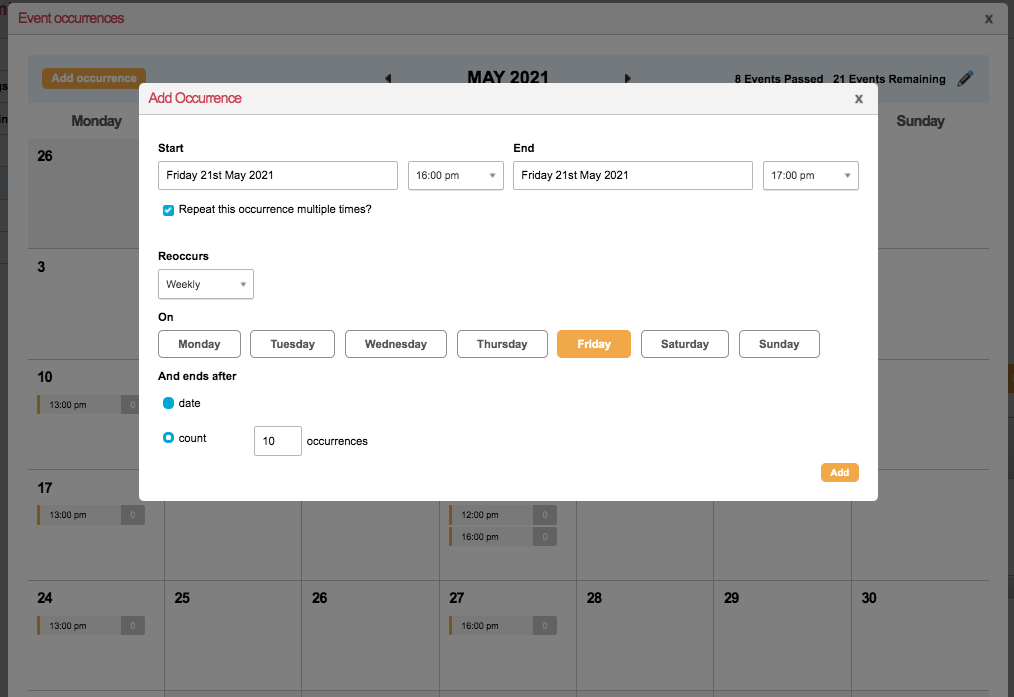This screenshot has width=1014, height=697.
Task: Select the date radio button
Action: (x=168, y=403)
